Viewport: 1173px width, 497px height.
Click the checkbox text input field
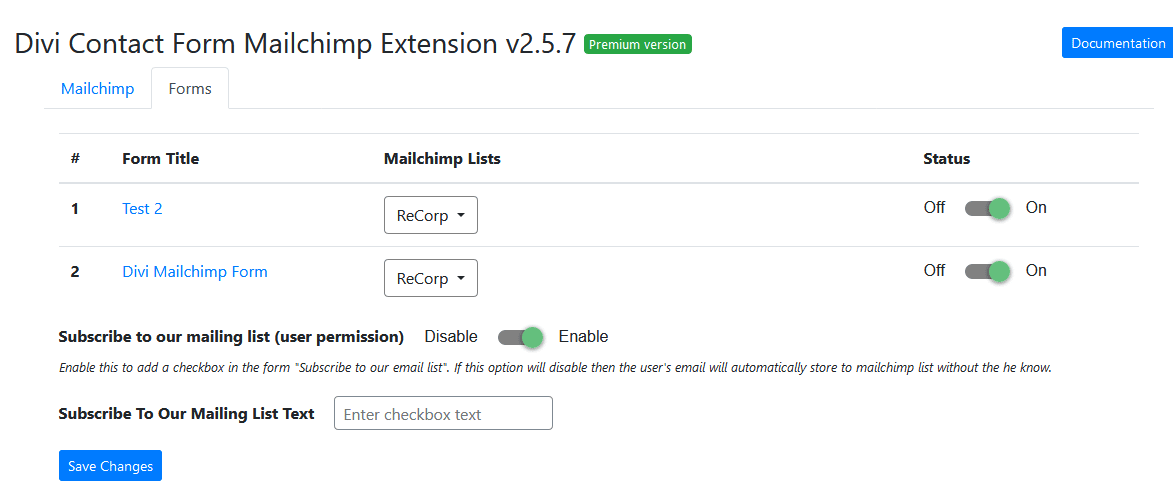(x=443, y=413)
